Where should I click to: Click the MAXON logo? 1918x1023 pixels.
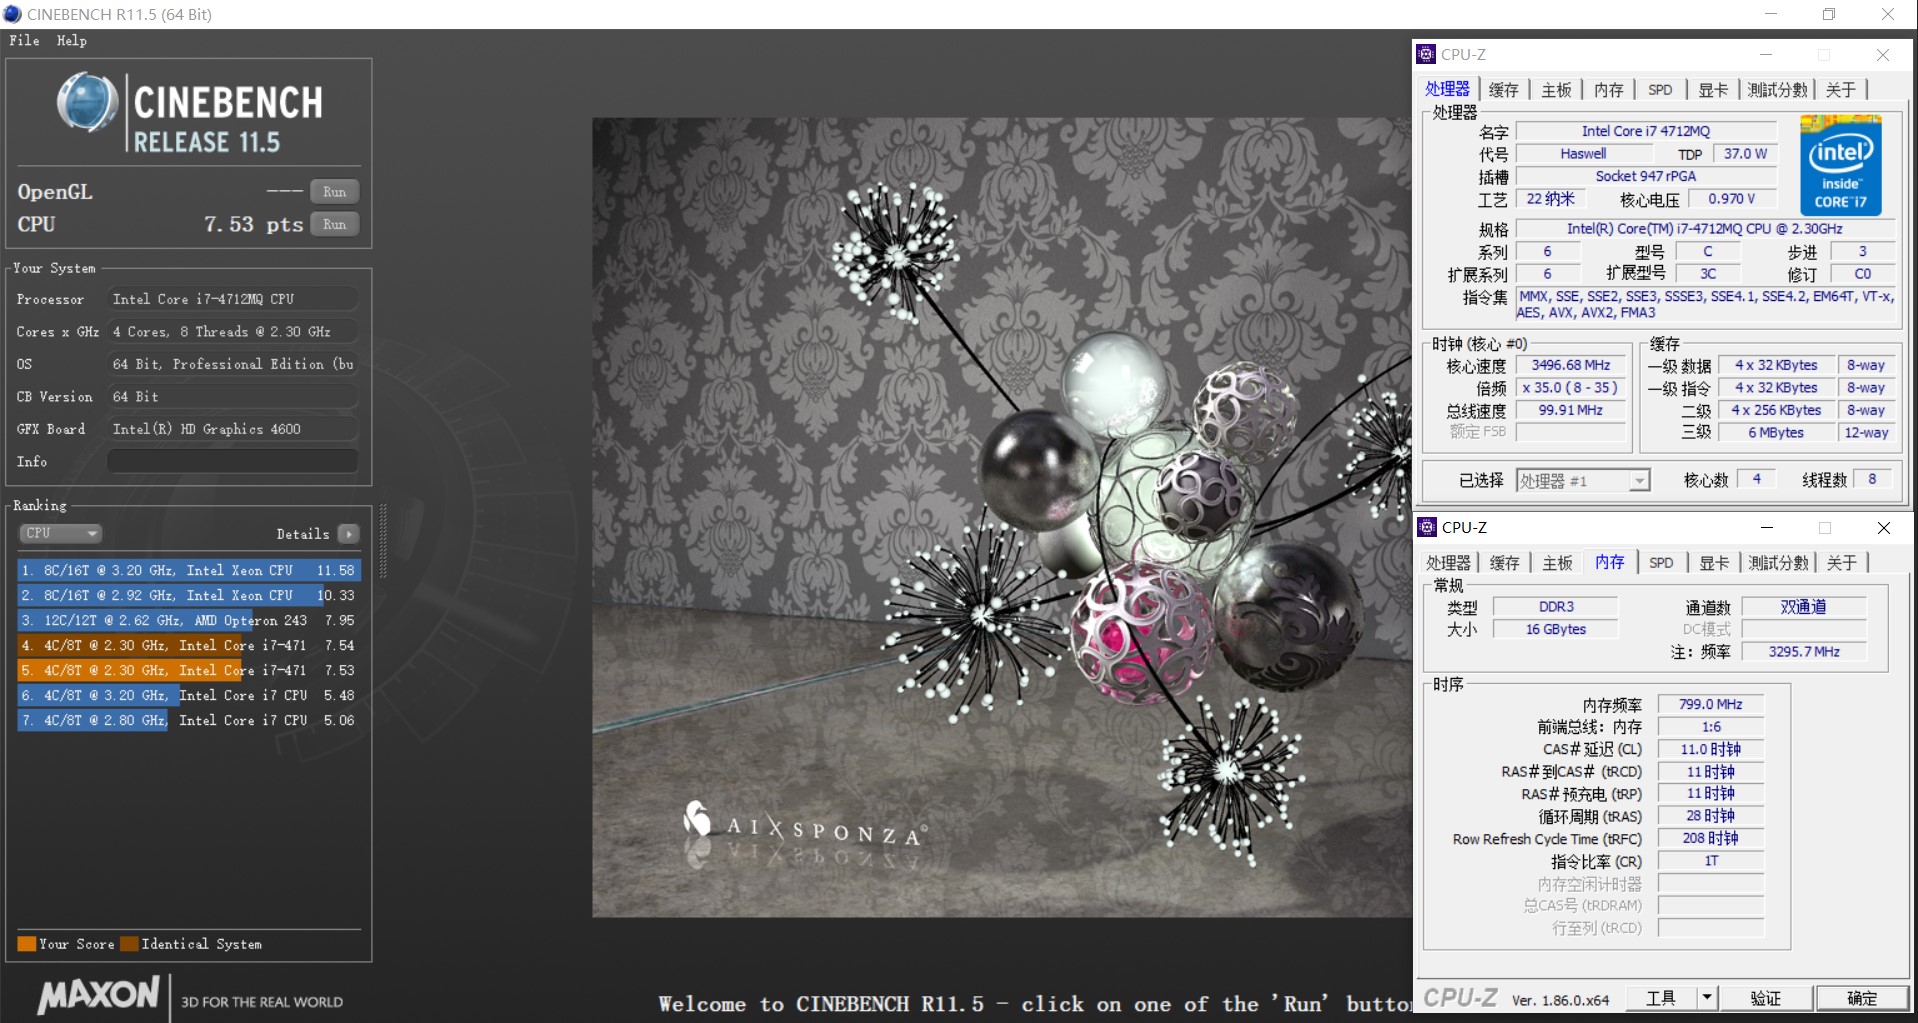coord(98,995)
